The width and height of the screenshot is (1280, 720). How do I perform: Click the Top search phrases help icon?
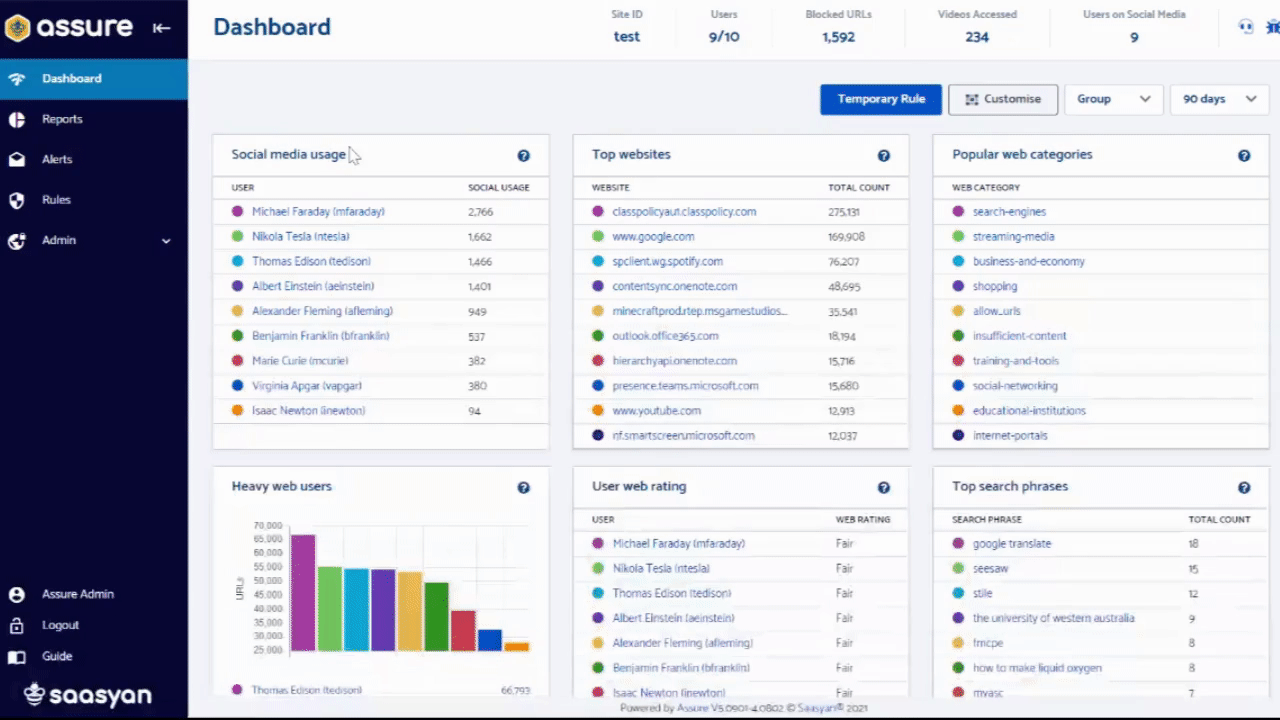[1244, 488]
